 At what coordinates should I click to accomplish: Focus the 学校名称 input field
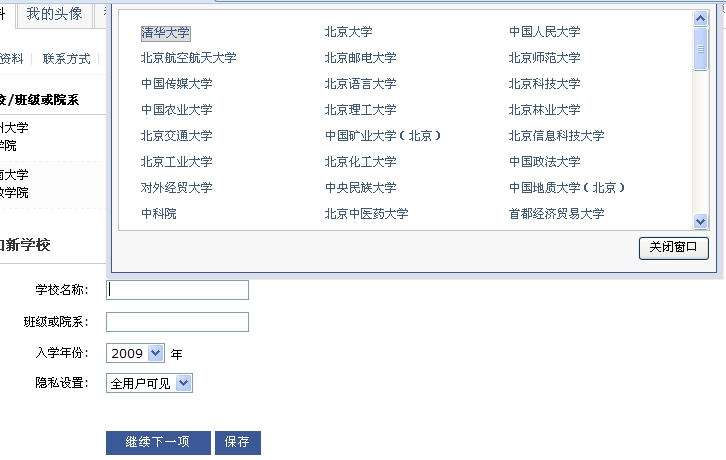click(177, 290)
